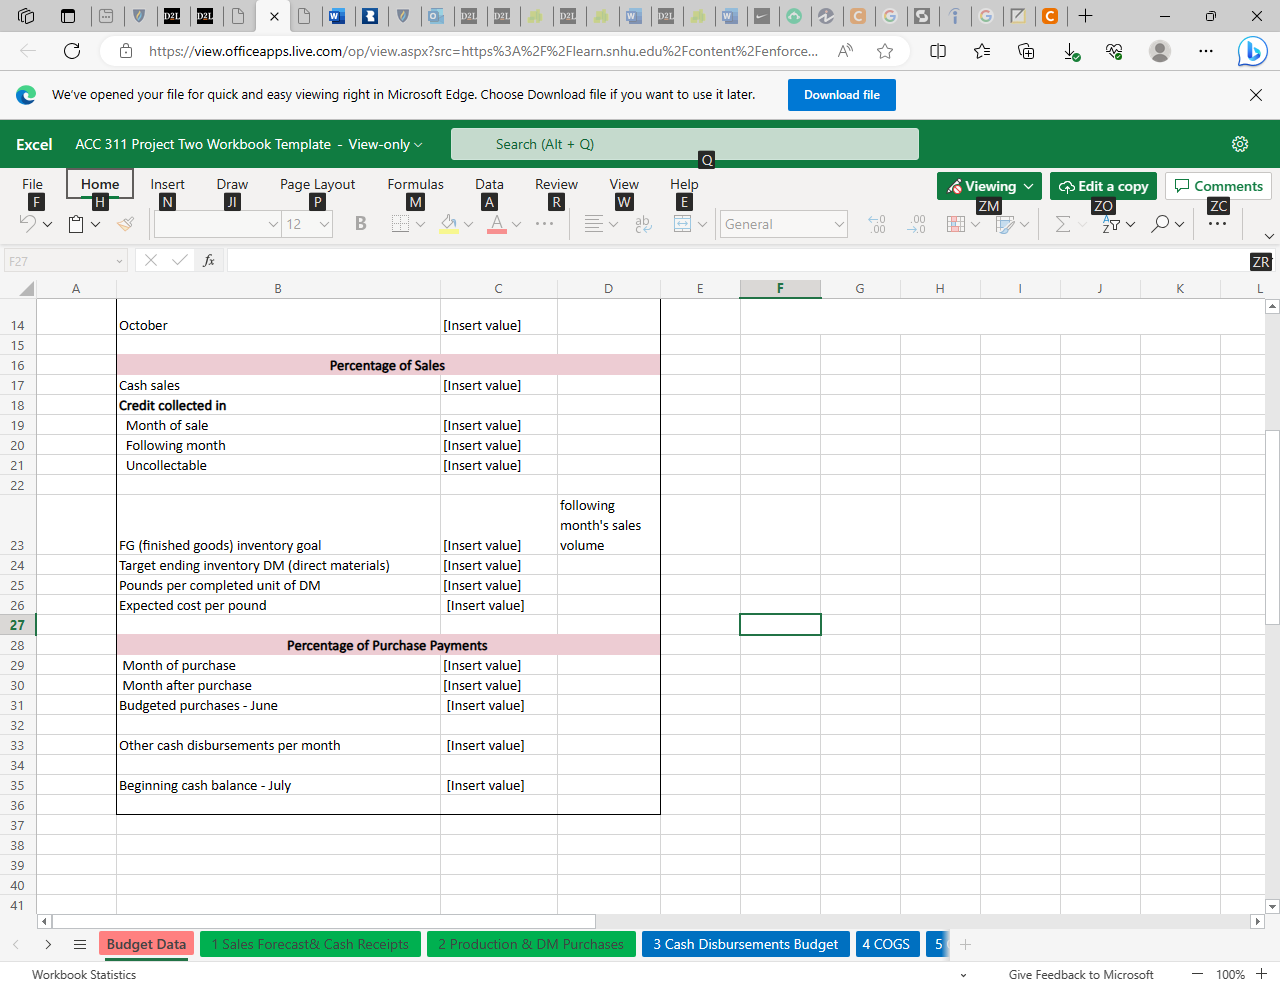Open the Formulas ribbon tab
Viewport: 1280px width, 984px height.
pyautogui.click(x=415, y=184)
